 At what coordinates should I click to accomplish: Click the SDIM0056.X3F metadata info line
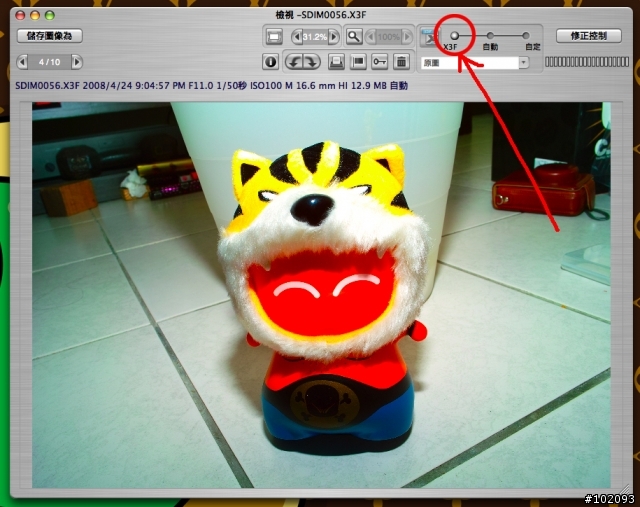point(211,86)
